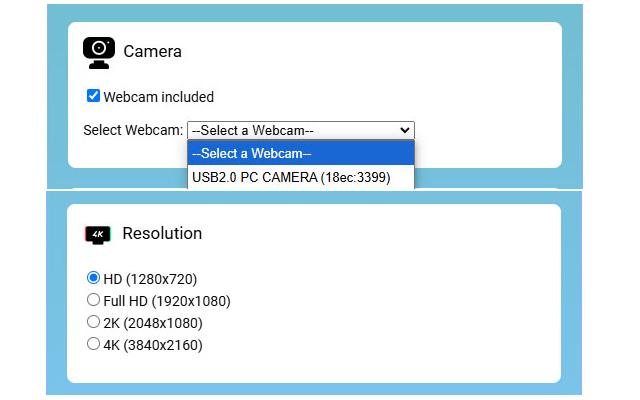Choose the highlighted --Select a Webcam-- list option
Screen dimensions: 640x400
pyautogui.click(x=300, y=153)
